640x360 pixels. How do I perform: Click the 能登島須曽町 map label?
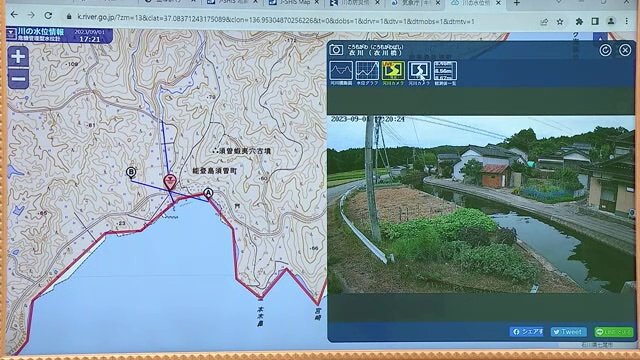coord(214,171)
